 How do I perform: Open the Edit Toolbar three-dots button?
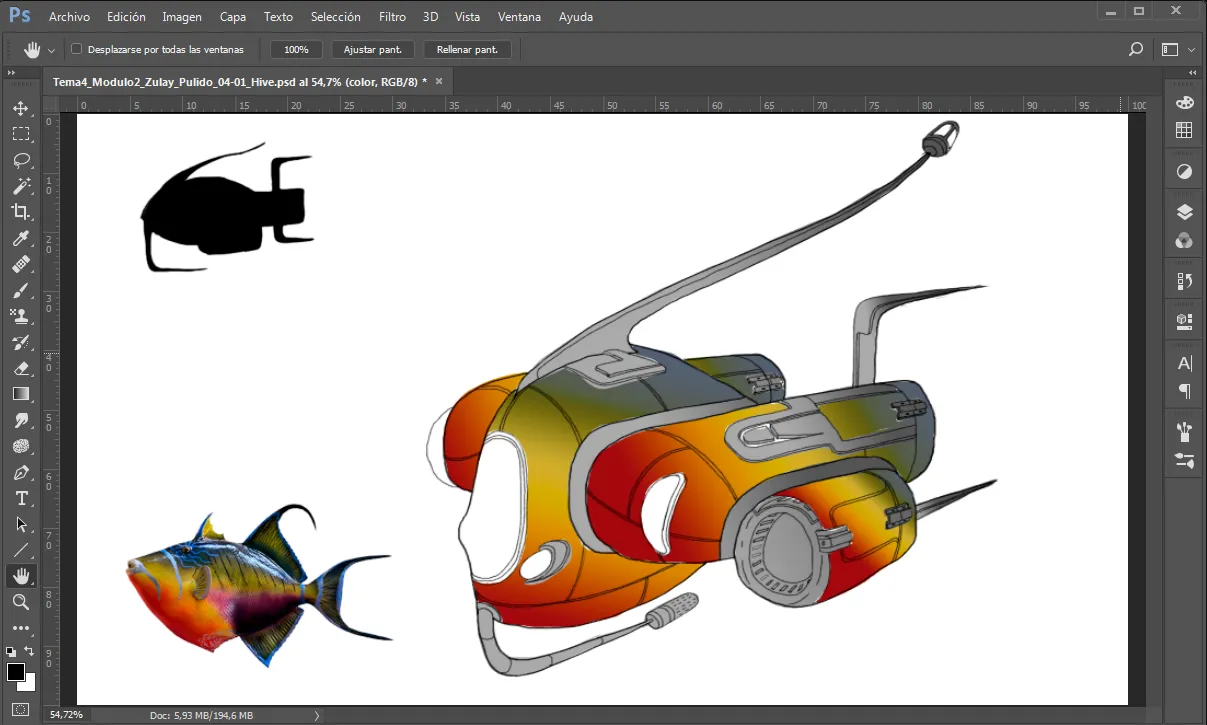(x=21, y=628)
